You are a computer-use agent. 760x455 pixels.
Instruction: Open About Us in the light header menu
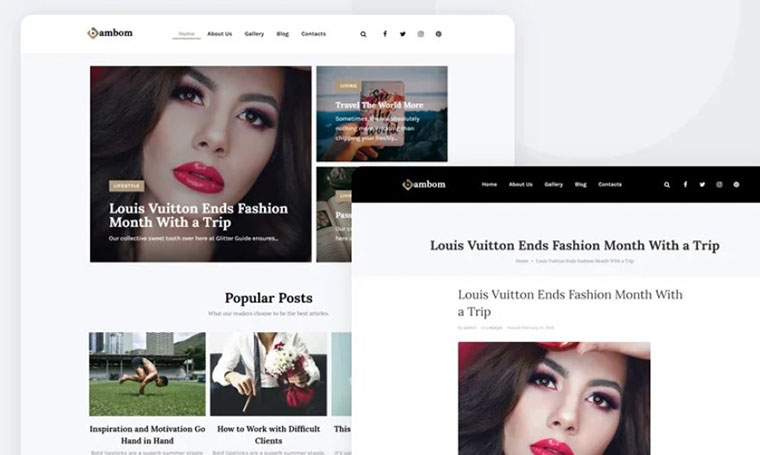pos(219,34)
